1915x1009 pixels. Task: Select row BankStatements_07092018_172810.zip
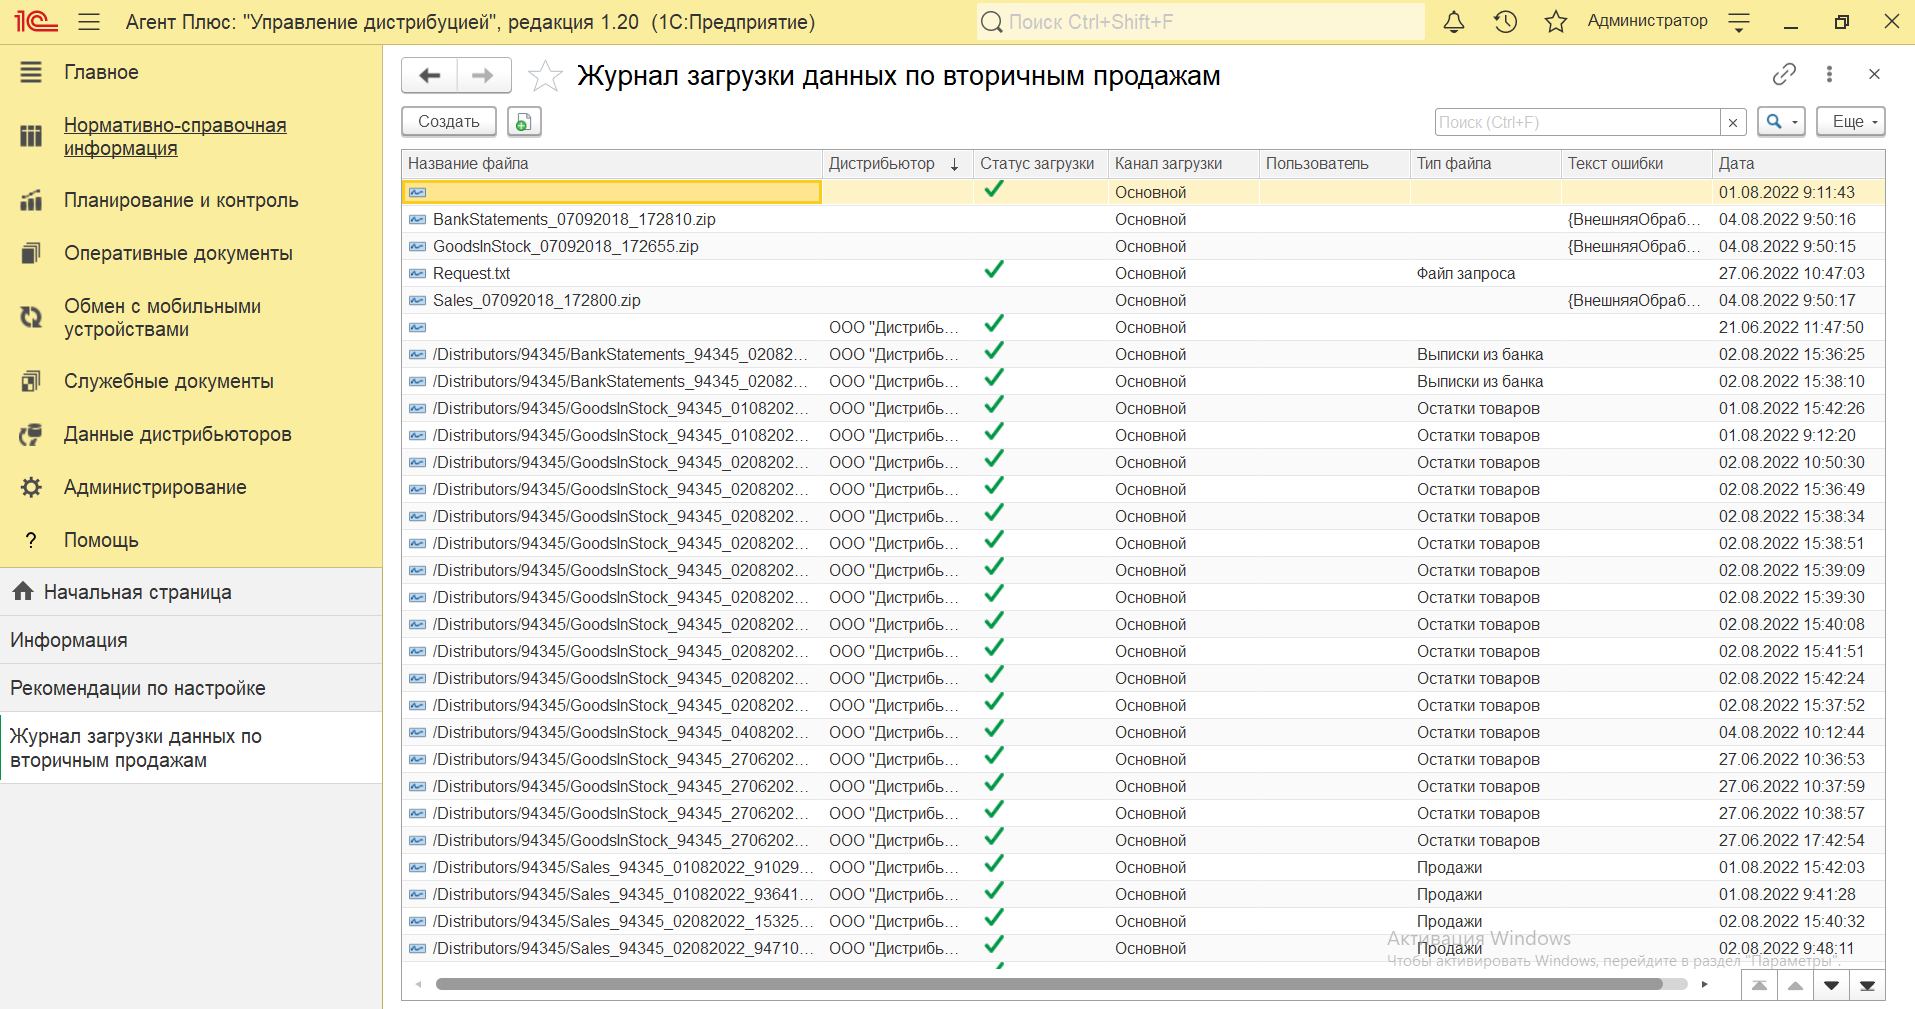click(1143, 219)
